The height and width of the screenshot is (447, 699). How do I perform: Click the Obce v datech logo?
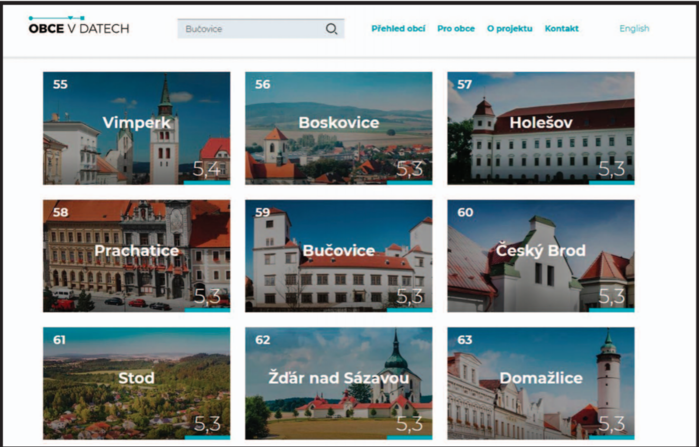tap(79, 27)
